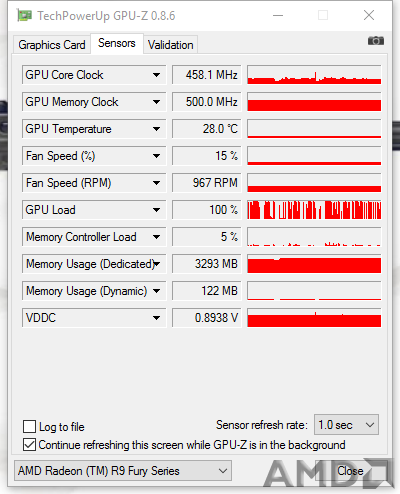Click the GPU Load history graph

coord(314,210)
